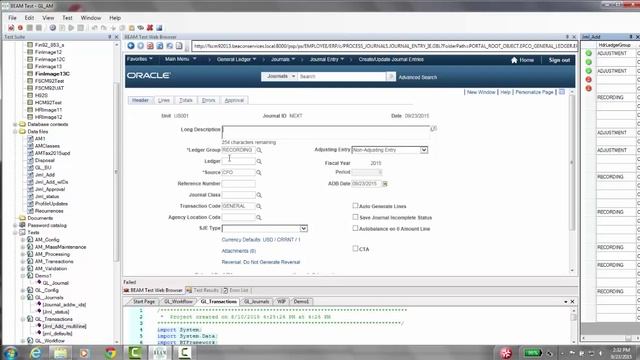The width and height of the screenshot is (640, 360).
Task: Open the File menu
Action: pos(12,18)
